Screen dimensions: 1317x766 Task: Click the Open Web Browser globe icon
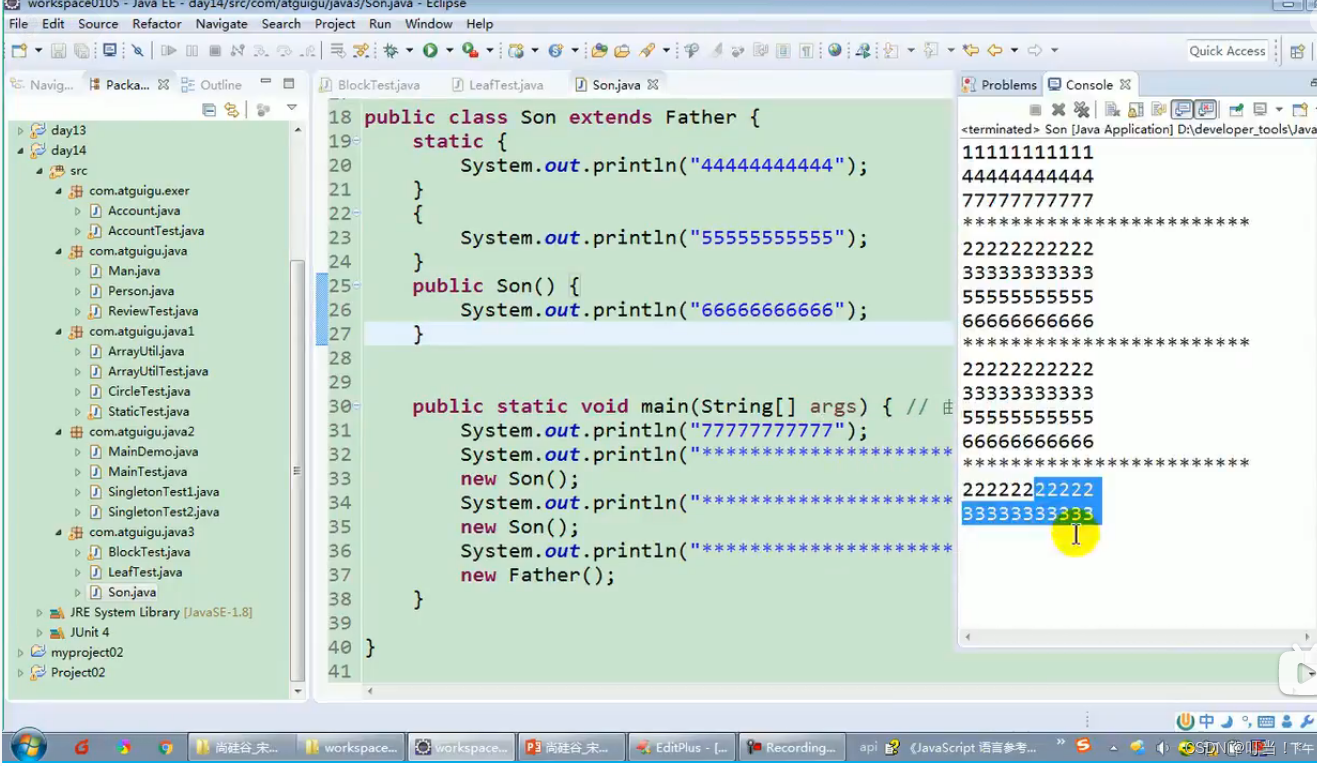click(834, 51)
